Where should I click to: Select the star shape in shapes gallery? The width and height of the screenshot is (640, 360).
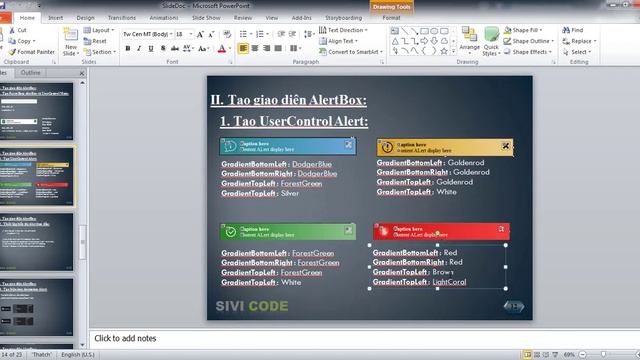tap(444, 51)
